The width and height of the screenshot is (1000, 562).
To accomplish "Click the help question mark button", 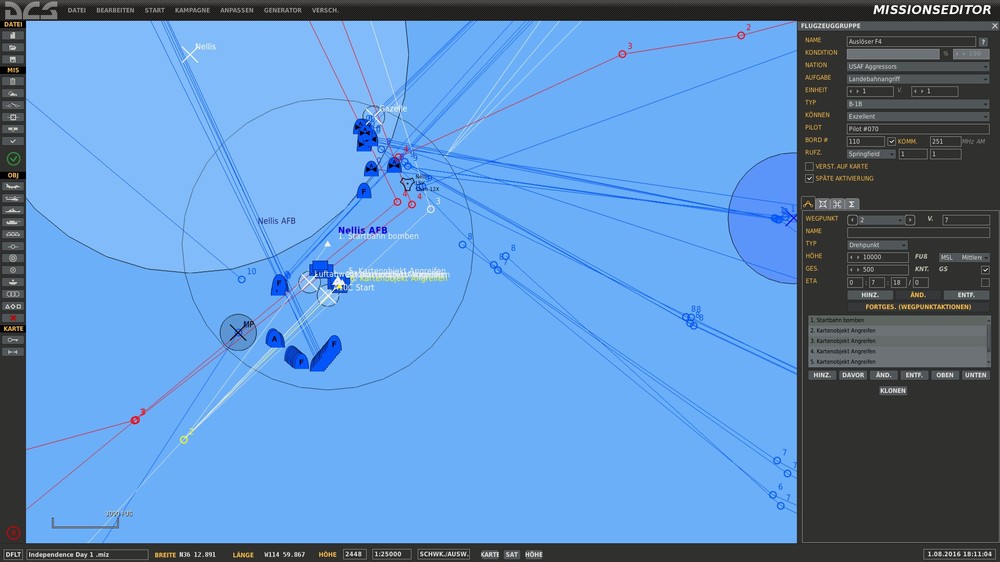I will pyautogui.click(x=983, y=41).
